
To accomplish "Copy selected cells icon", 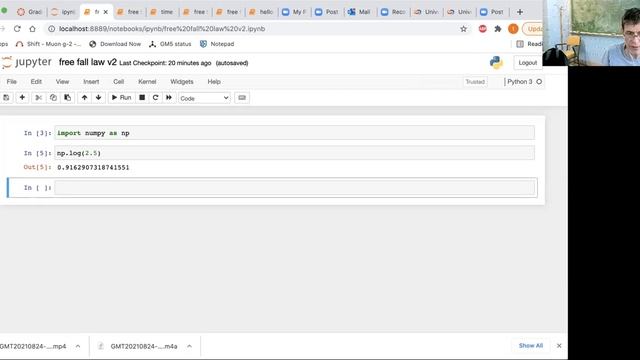I will (53, 98).
